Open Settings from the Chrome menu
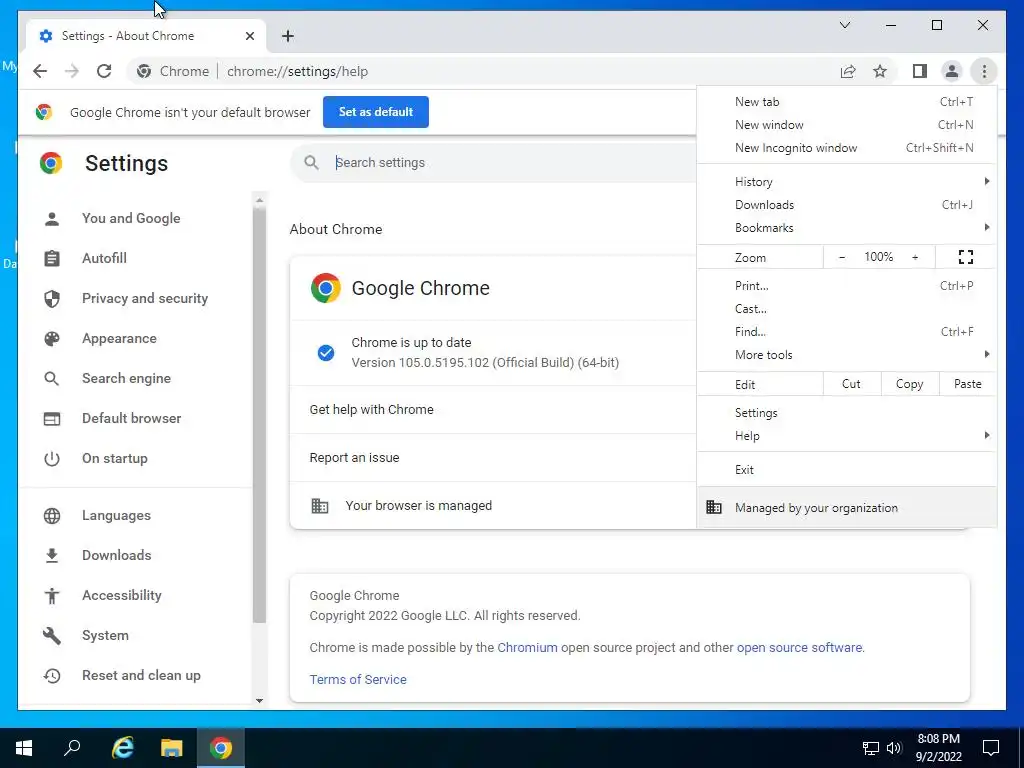 tap(846, 413)
